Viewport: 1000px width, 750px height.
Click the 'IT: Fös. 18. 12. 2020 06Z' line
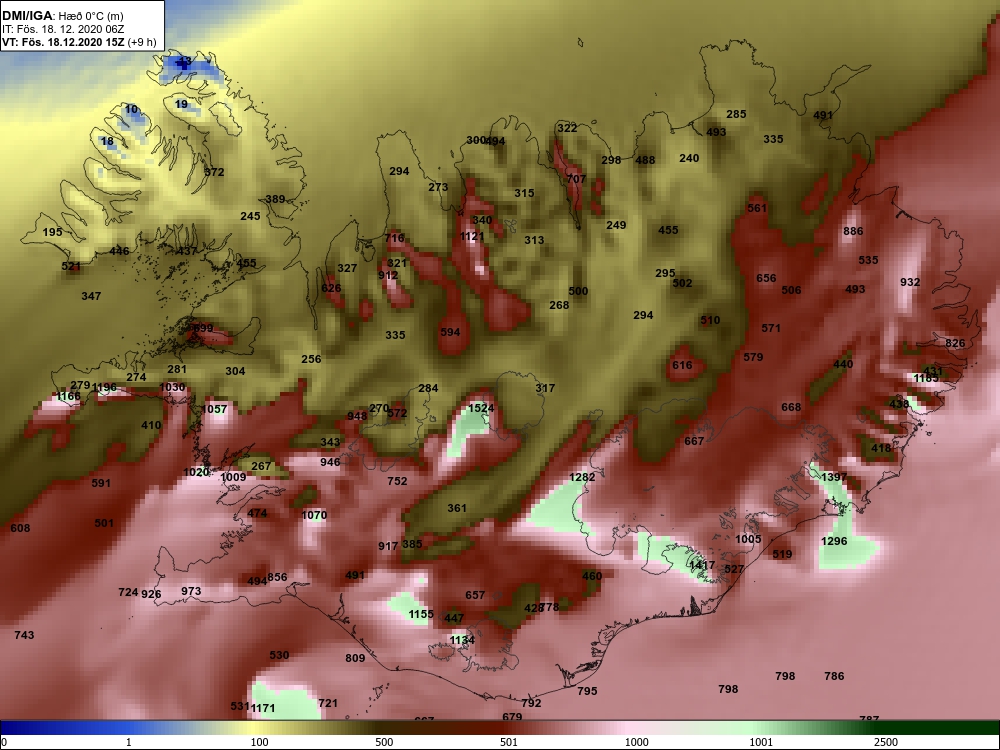(x=64, y=29)
